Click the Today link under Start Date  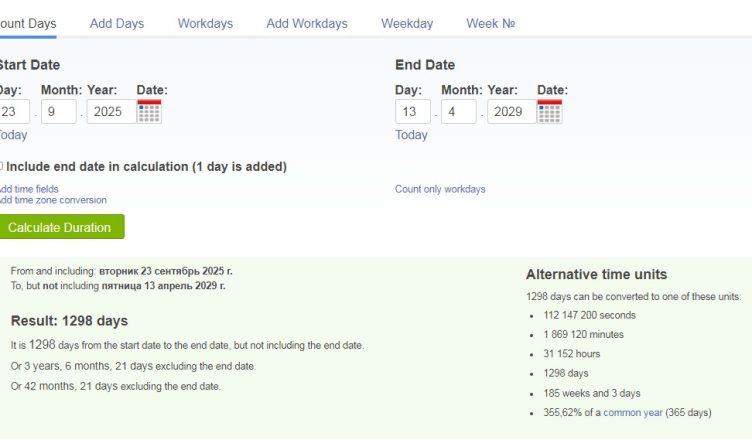pos(13,135)
